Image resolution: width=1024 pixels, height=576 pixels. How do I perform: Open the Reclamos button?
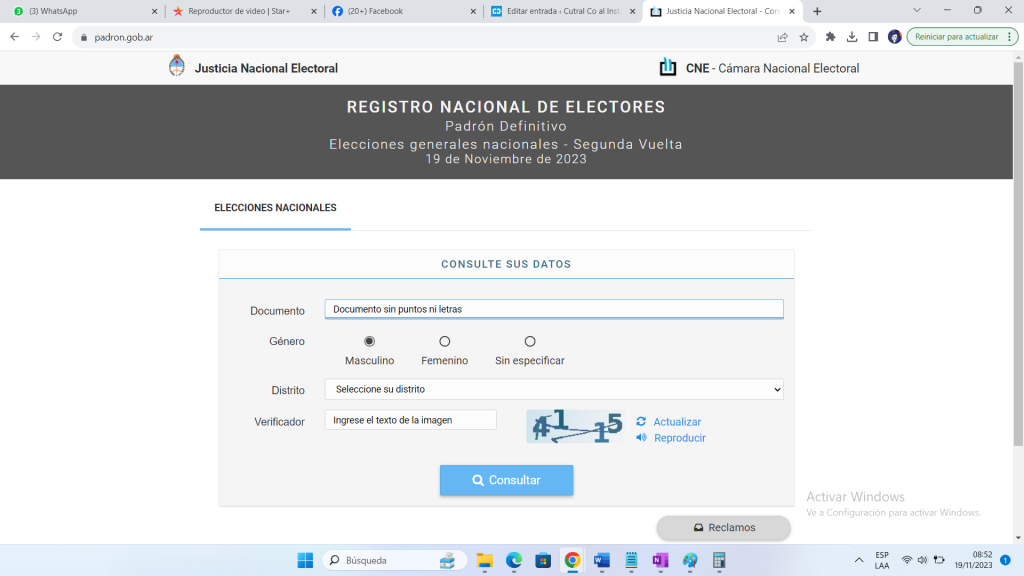click(x=723, y=527)
